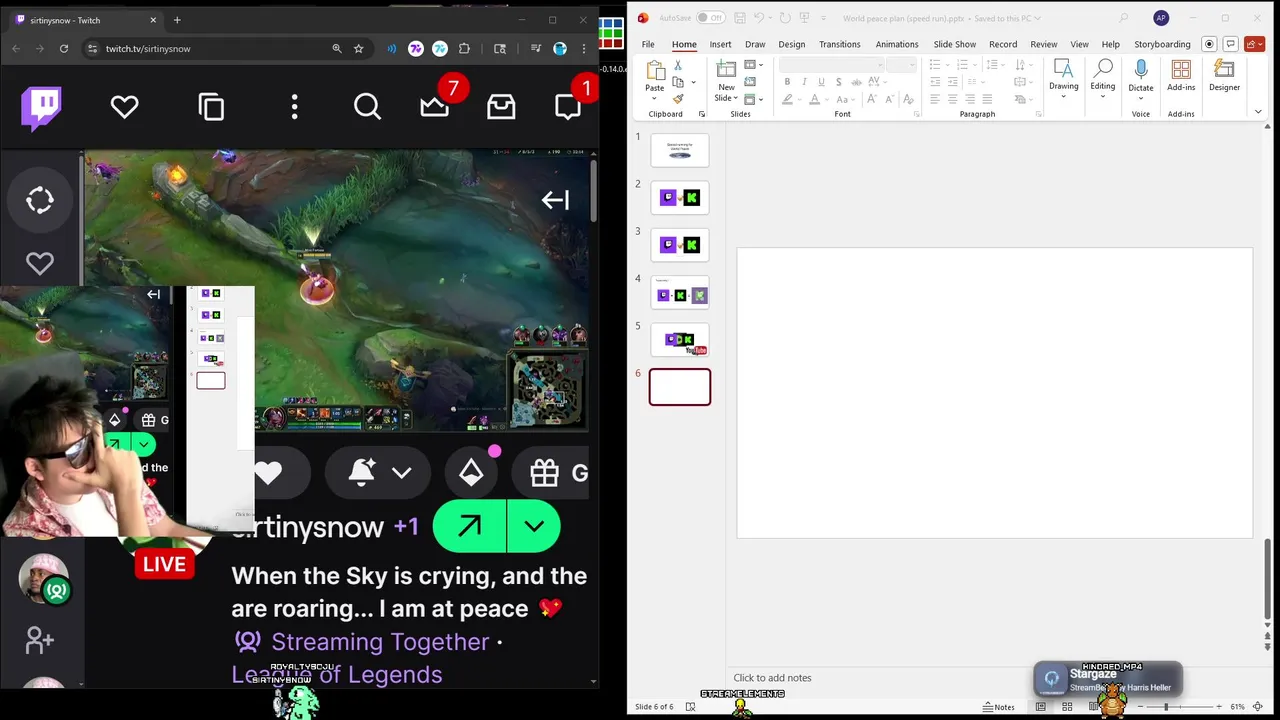Click the PowerPoint record circle icon near Storyboarding
The width and height of the screenshot is (1280, 720).
(1209, 44)
